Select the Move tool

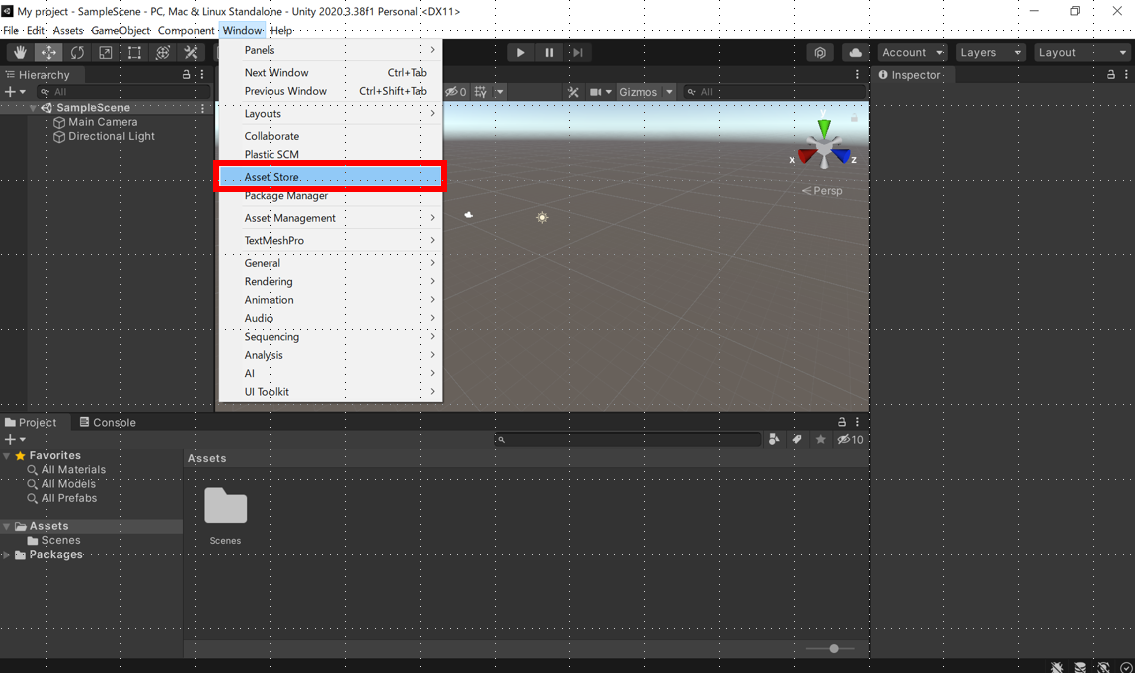(48, 52)
